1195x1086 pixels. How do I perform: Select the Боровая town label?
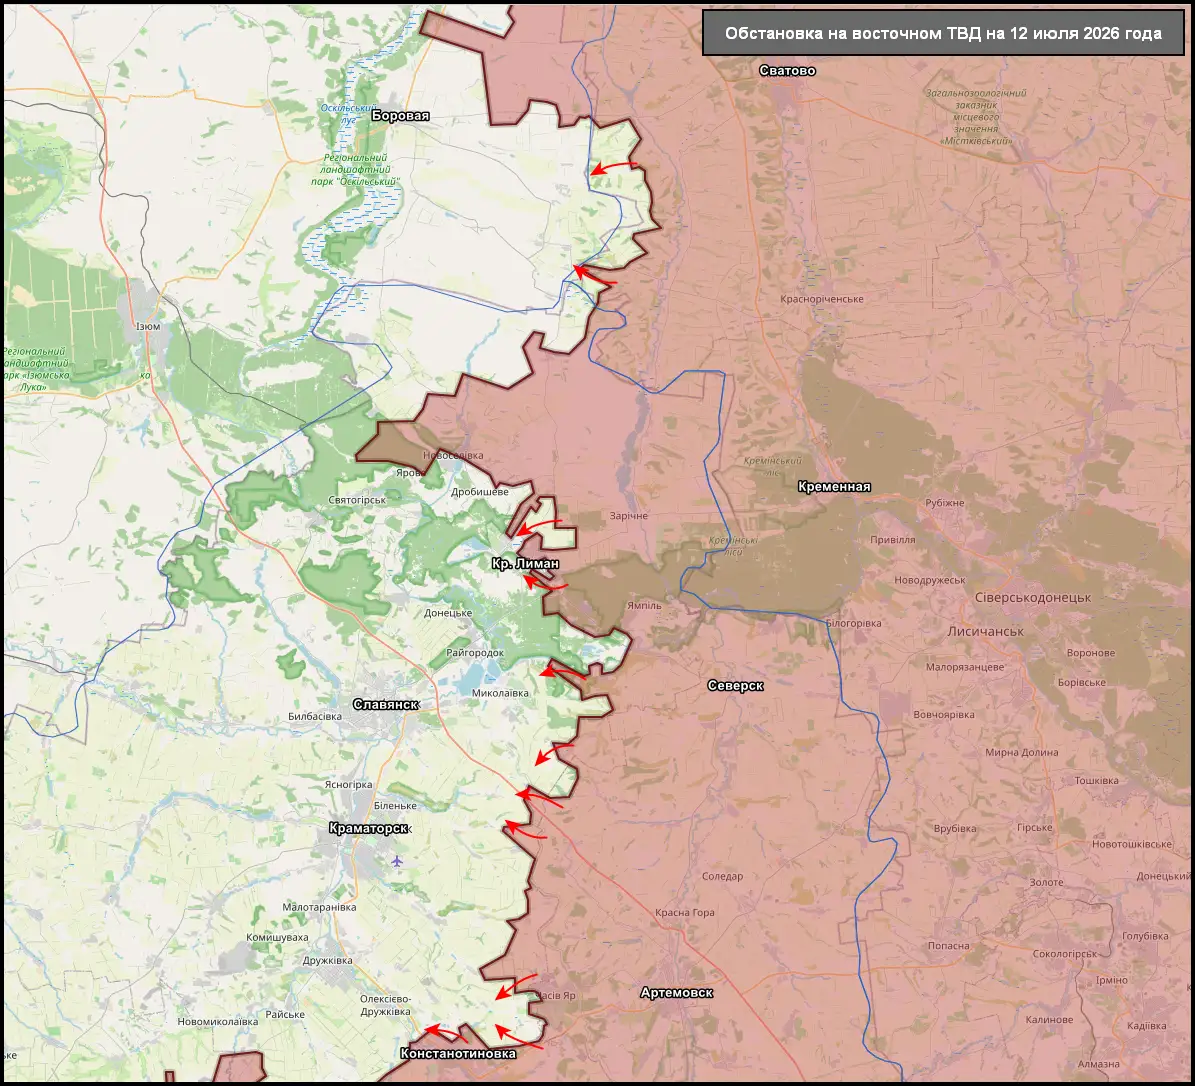coord(400,116)
